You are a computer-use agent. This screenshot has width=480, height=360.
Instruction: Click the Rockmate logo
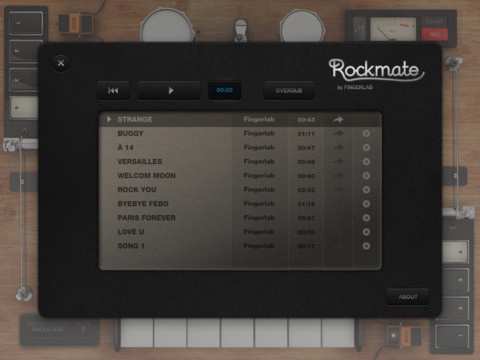[x=376, y=71]
